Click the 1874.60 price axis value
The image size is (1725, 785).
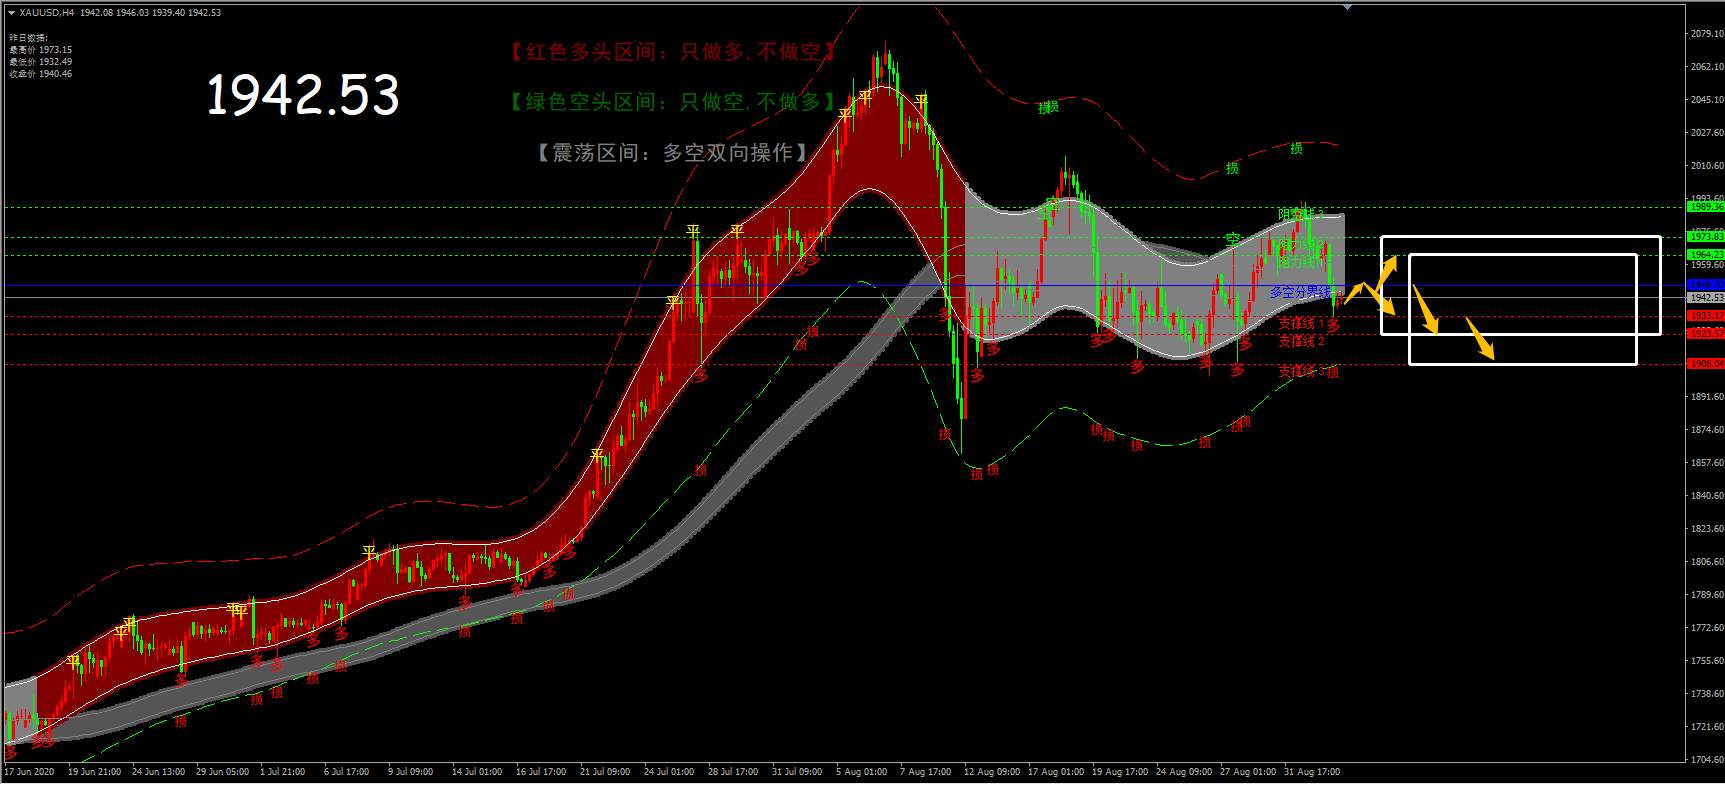[1707, 430]
